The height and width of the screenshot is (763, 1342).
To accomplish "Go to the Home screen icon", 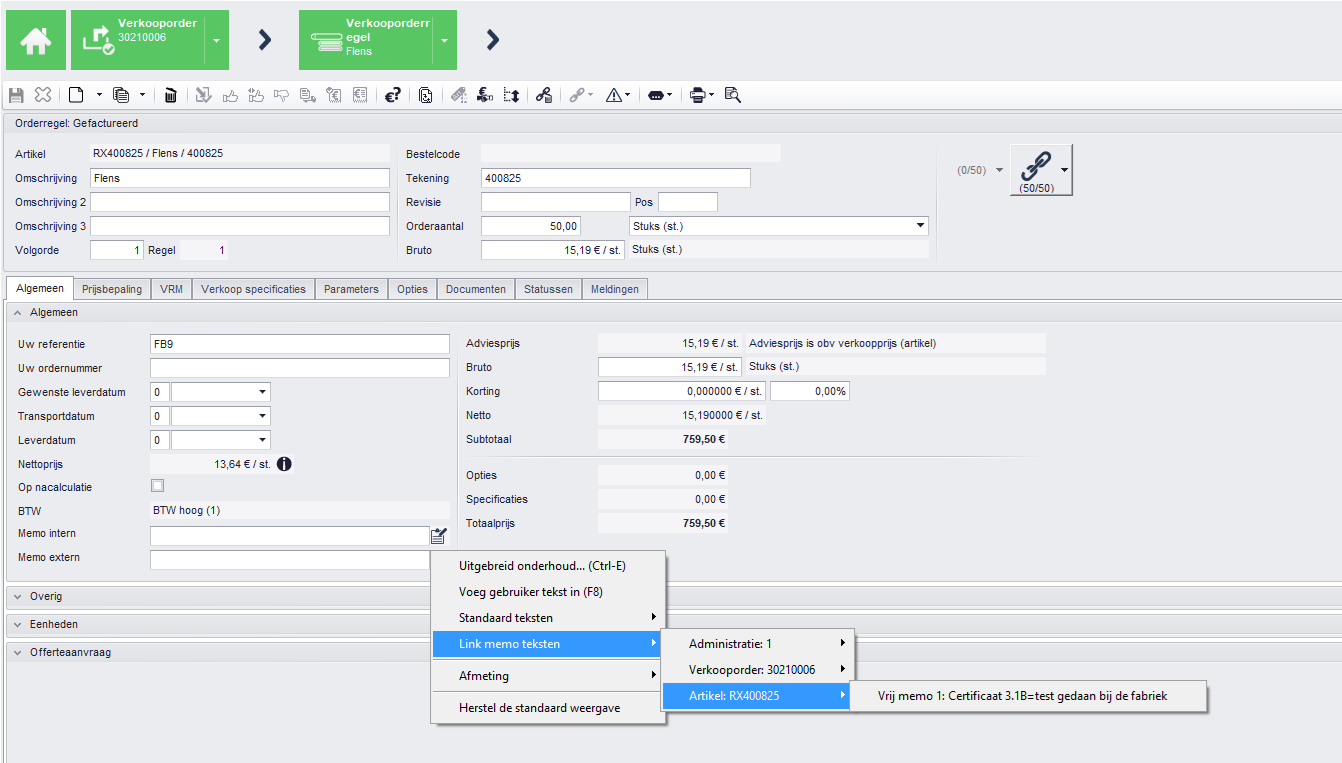I will pyautogui.click(x=36, y=40).
